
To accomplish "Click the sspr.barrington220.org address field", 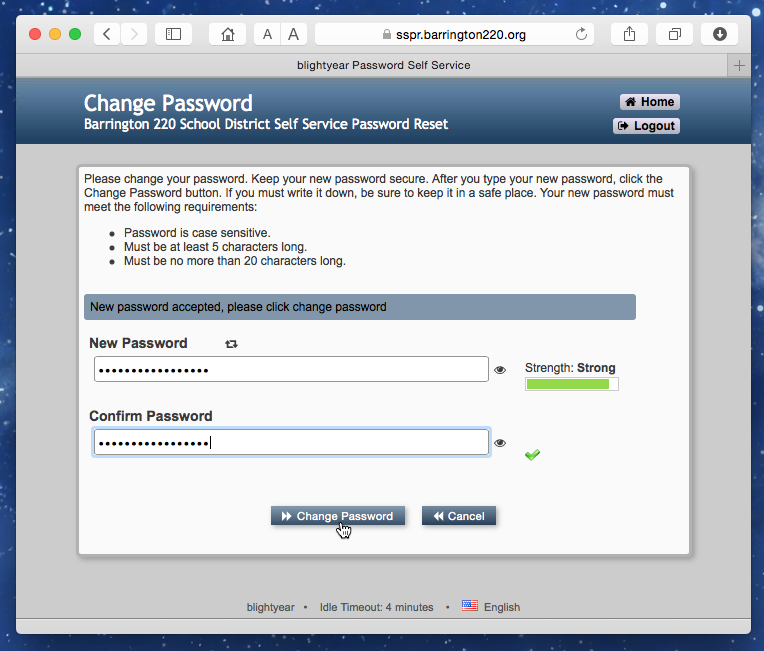I will (455, 34).
